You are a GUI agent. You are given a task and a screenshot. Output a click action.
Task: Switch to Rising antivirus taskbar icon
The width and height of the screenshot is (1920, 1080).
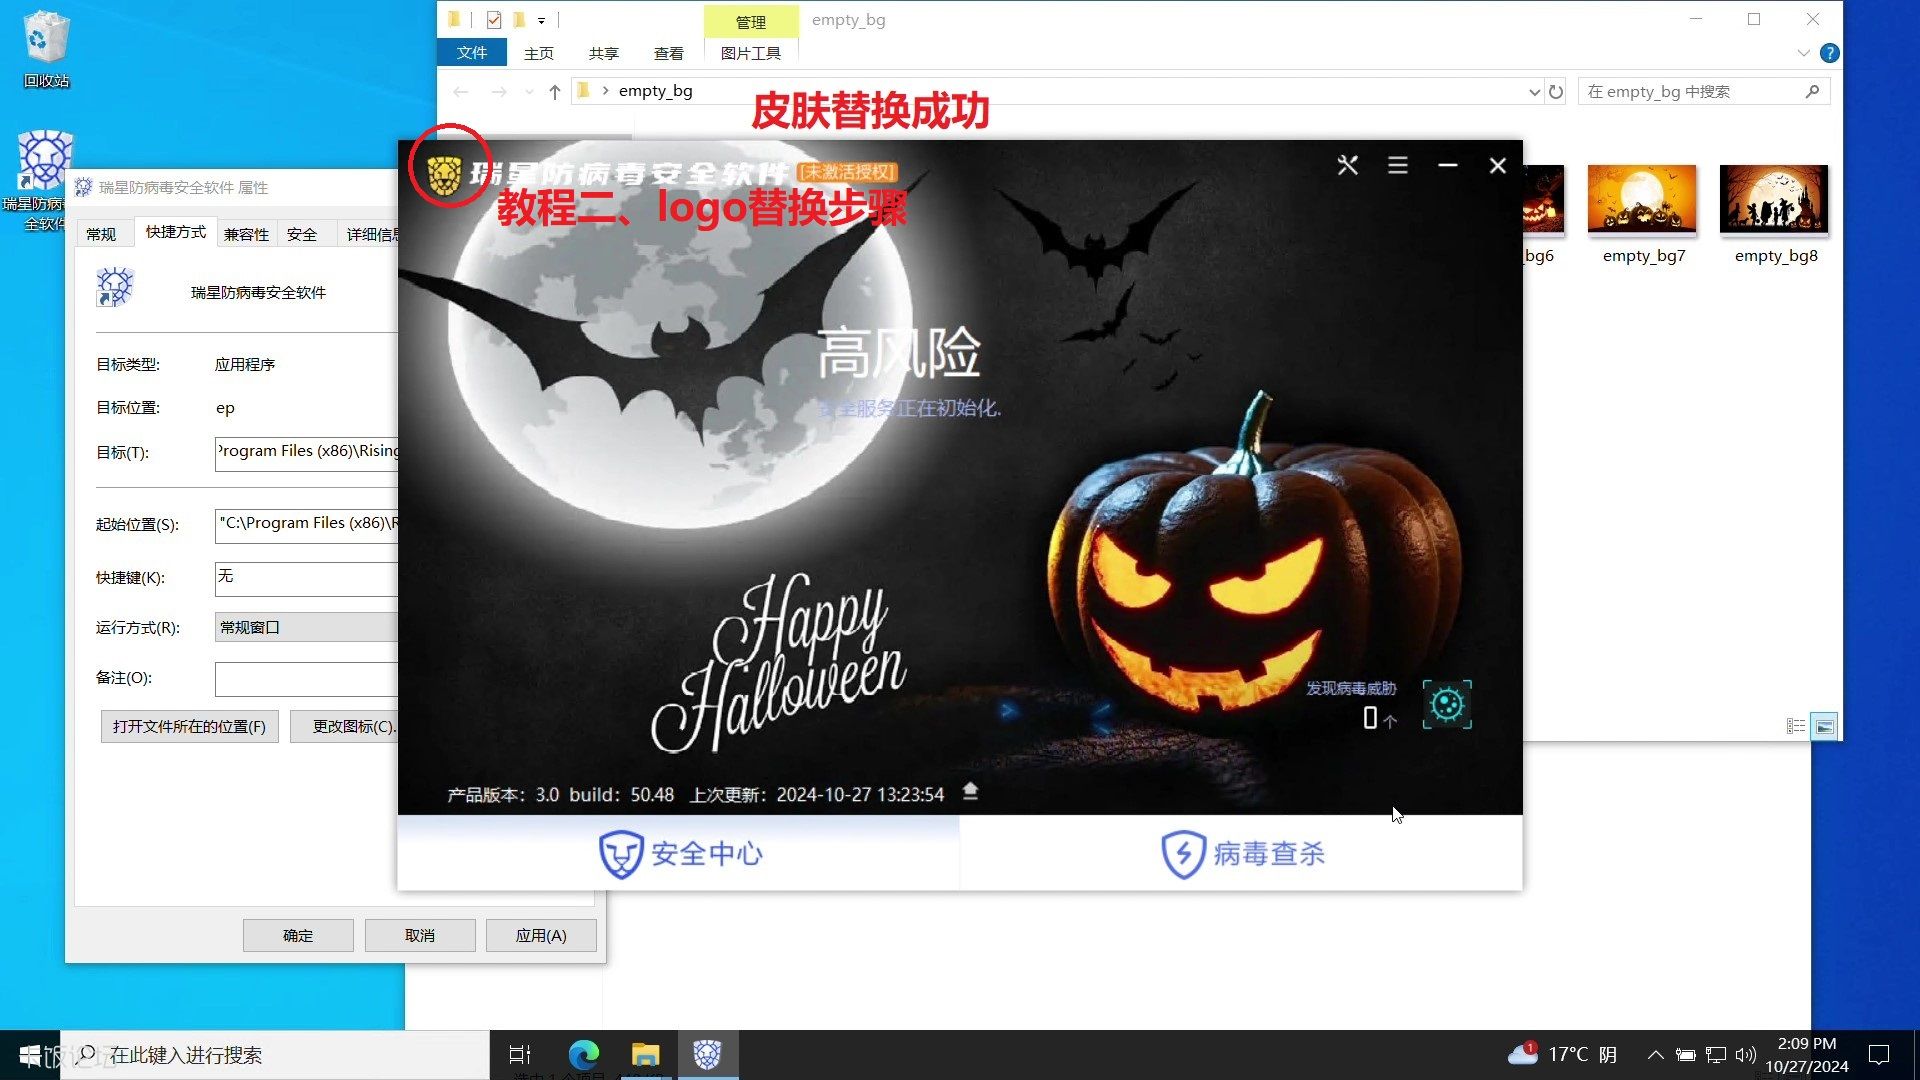pos(707,1054)
